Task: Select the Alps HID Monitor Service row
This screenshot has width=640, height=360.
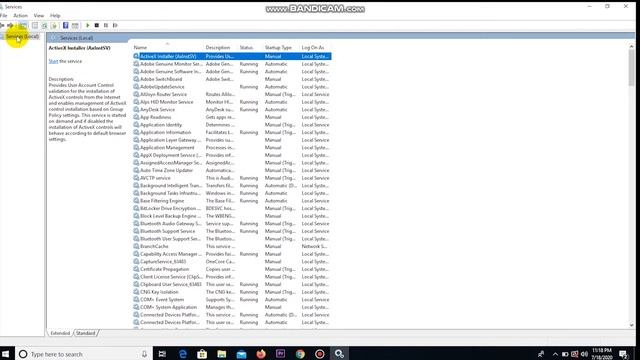Action: (232, 102)
